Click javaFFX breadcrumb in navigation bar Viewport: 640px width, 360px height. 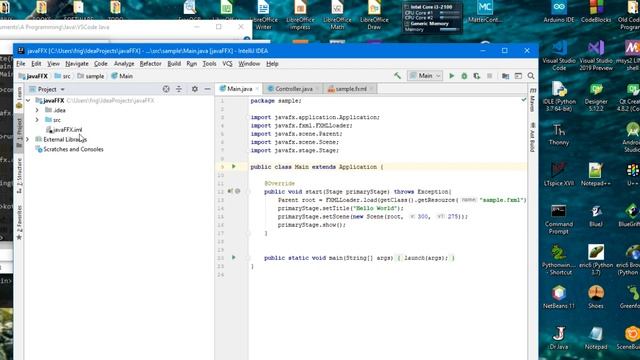(33, 76)
